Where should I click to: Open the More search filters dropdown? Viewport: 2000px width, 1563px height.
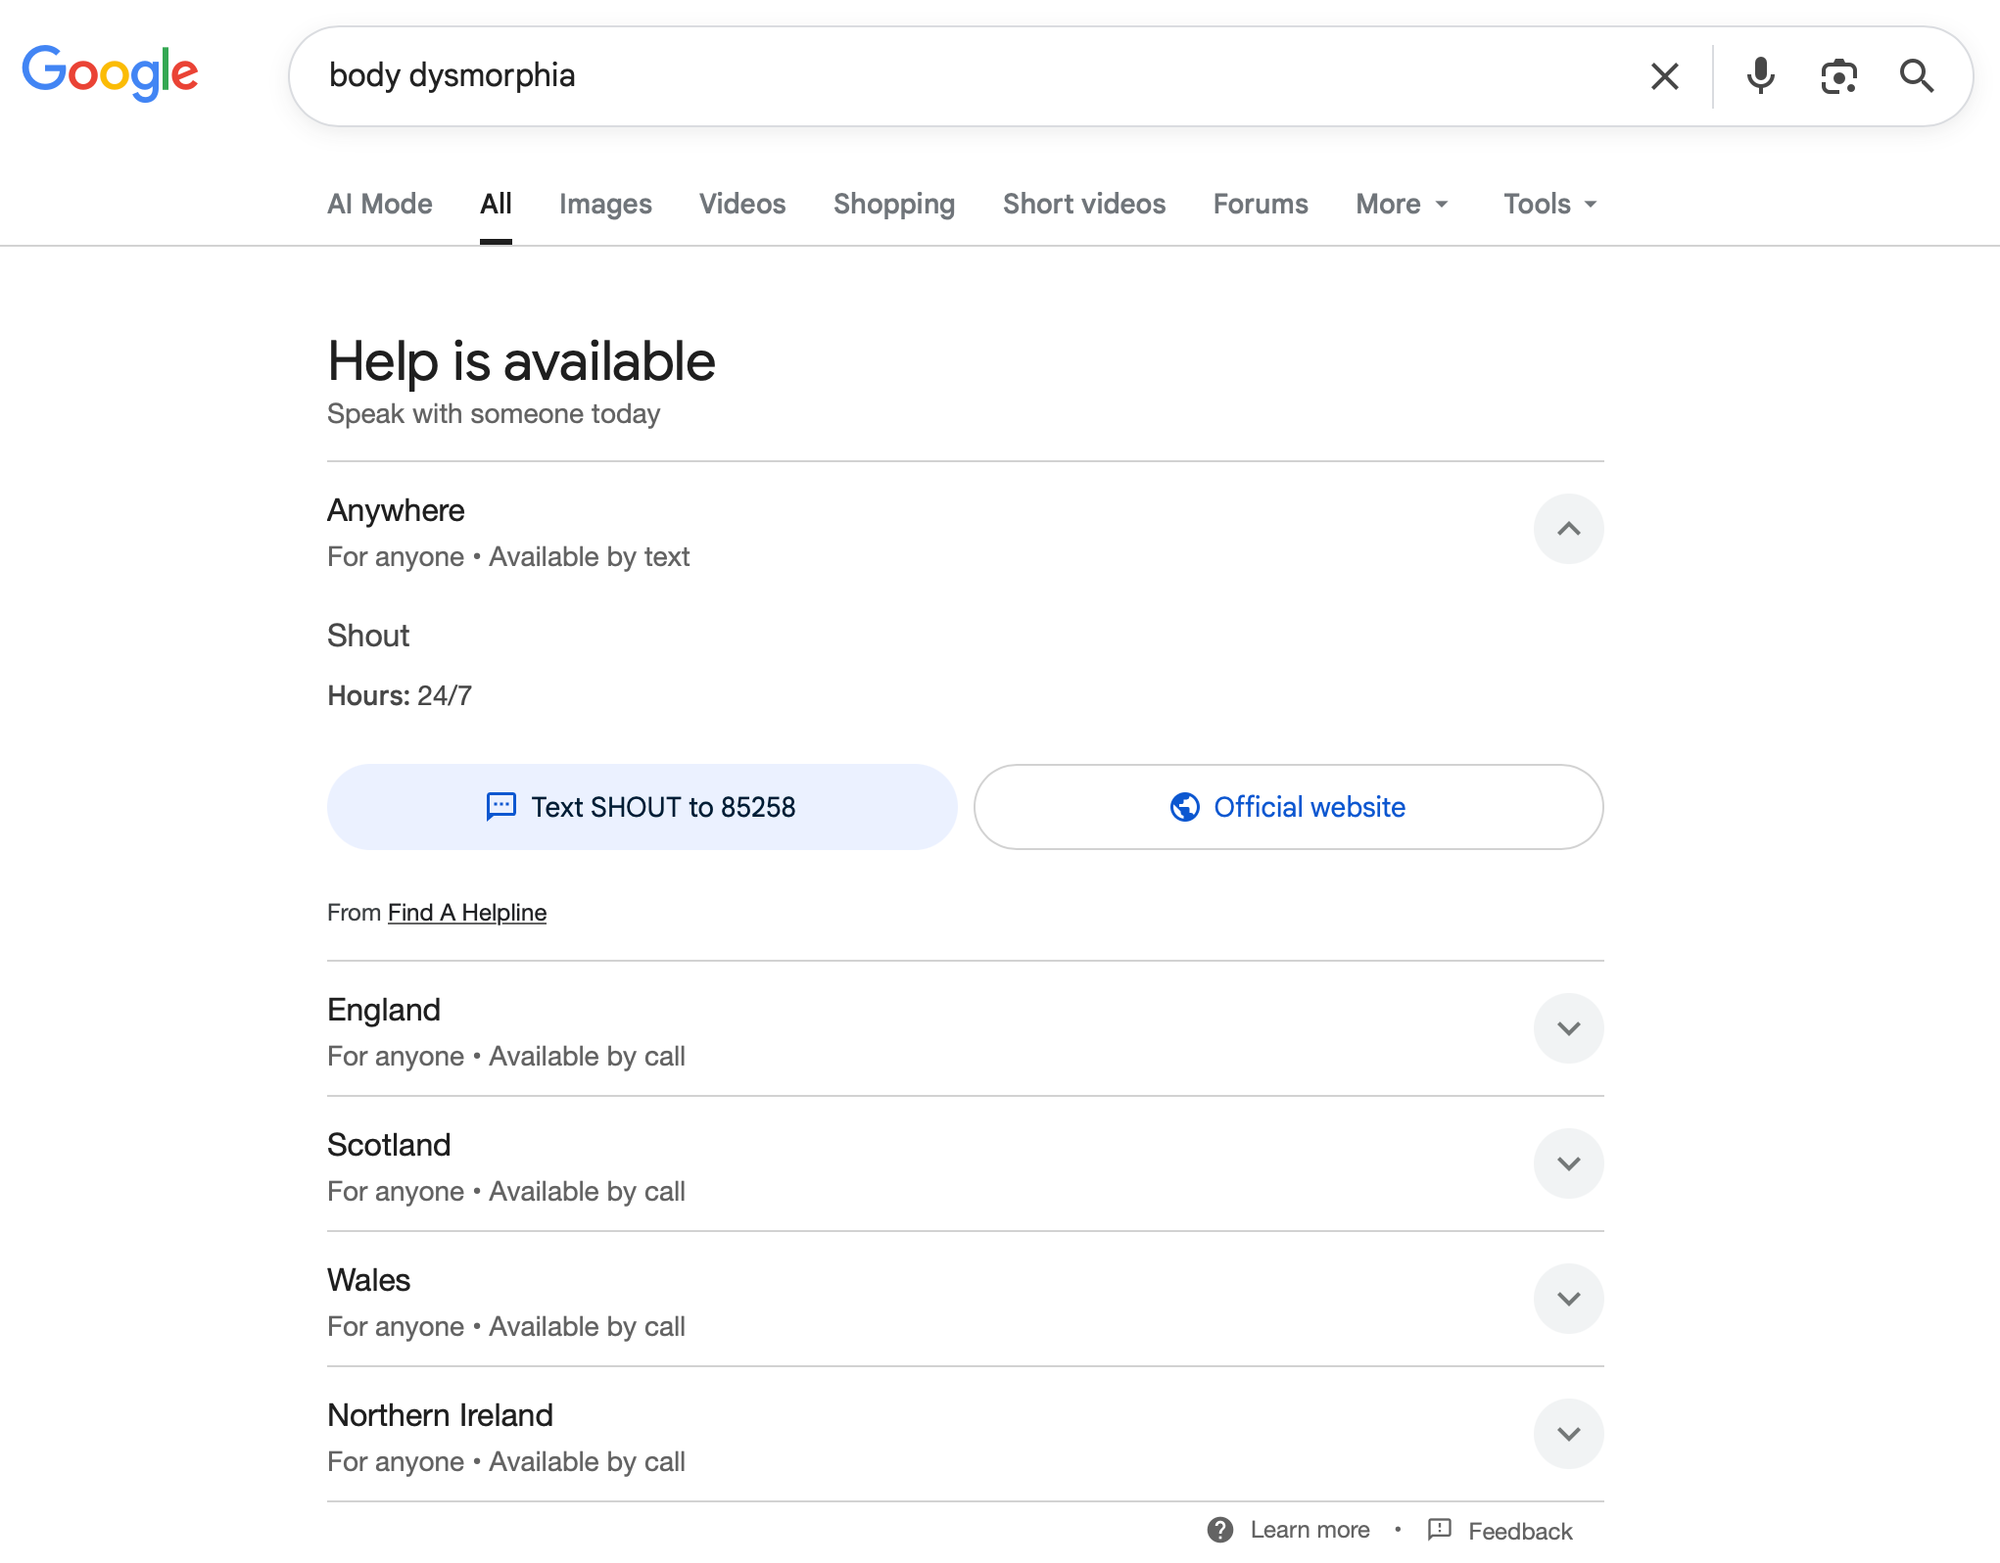click(1401, 204)
